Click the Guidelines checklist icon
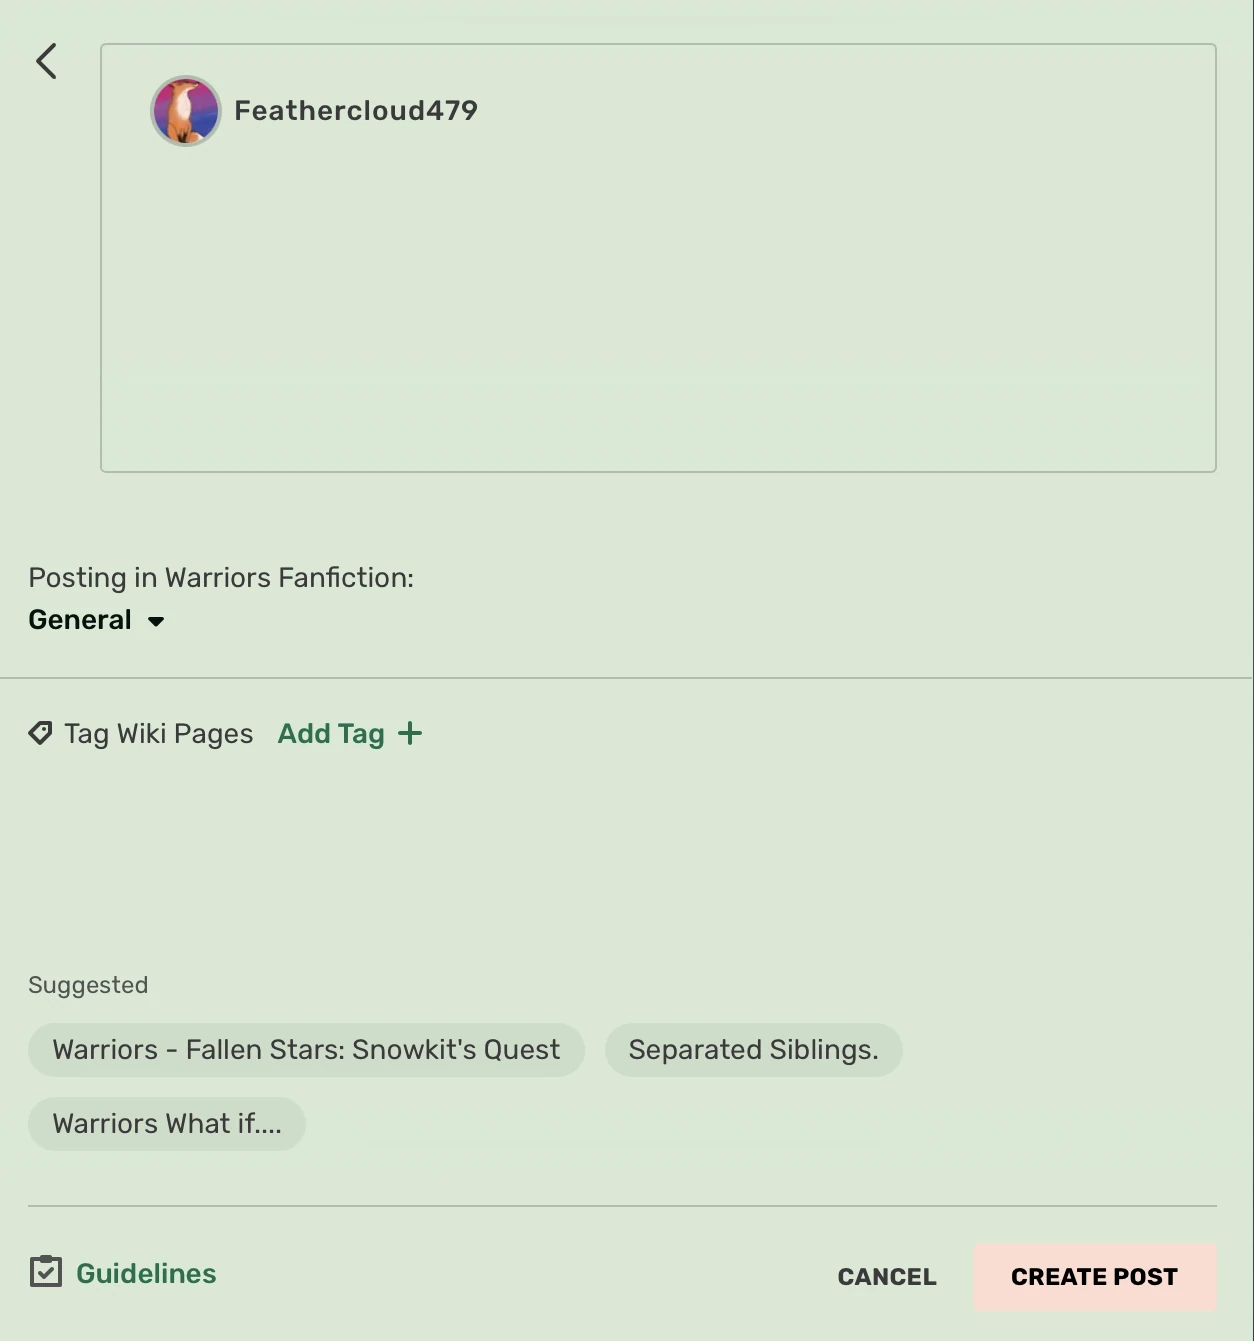The image size is (1254, 1341). 46,1272
